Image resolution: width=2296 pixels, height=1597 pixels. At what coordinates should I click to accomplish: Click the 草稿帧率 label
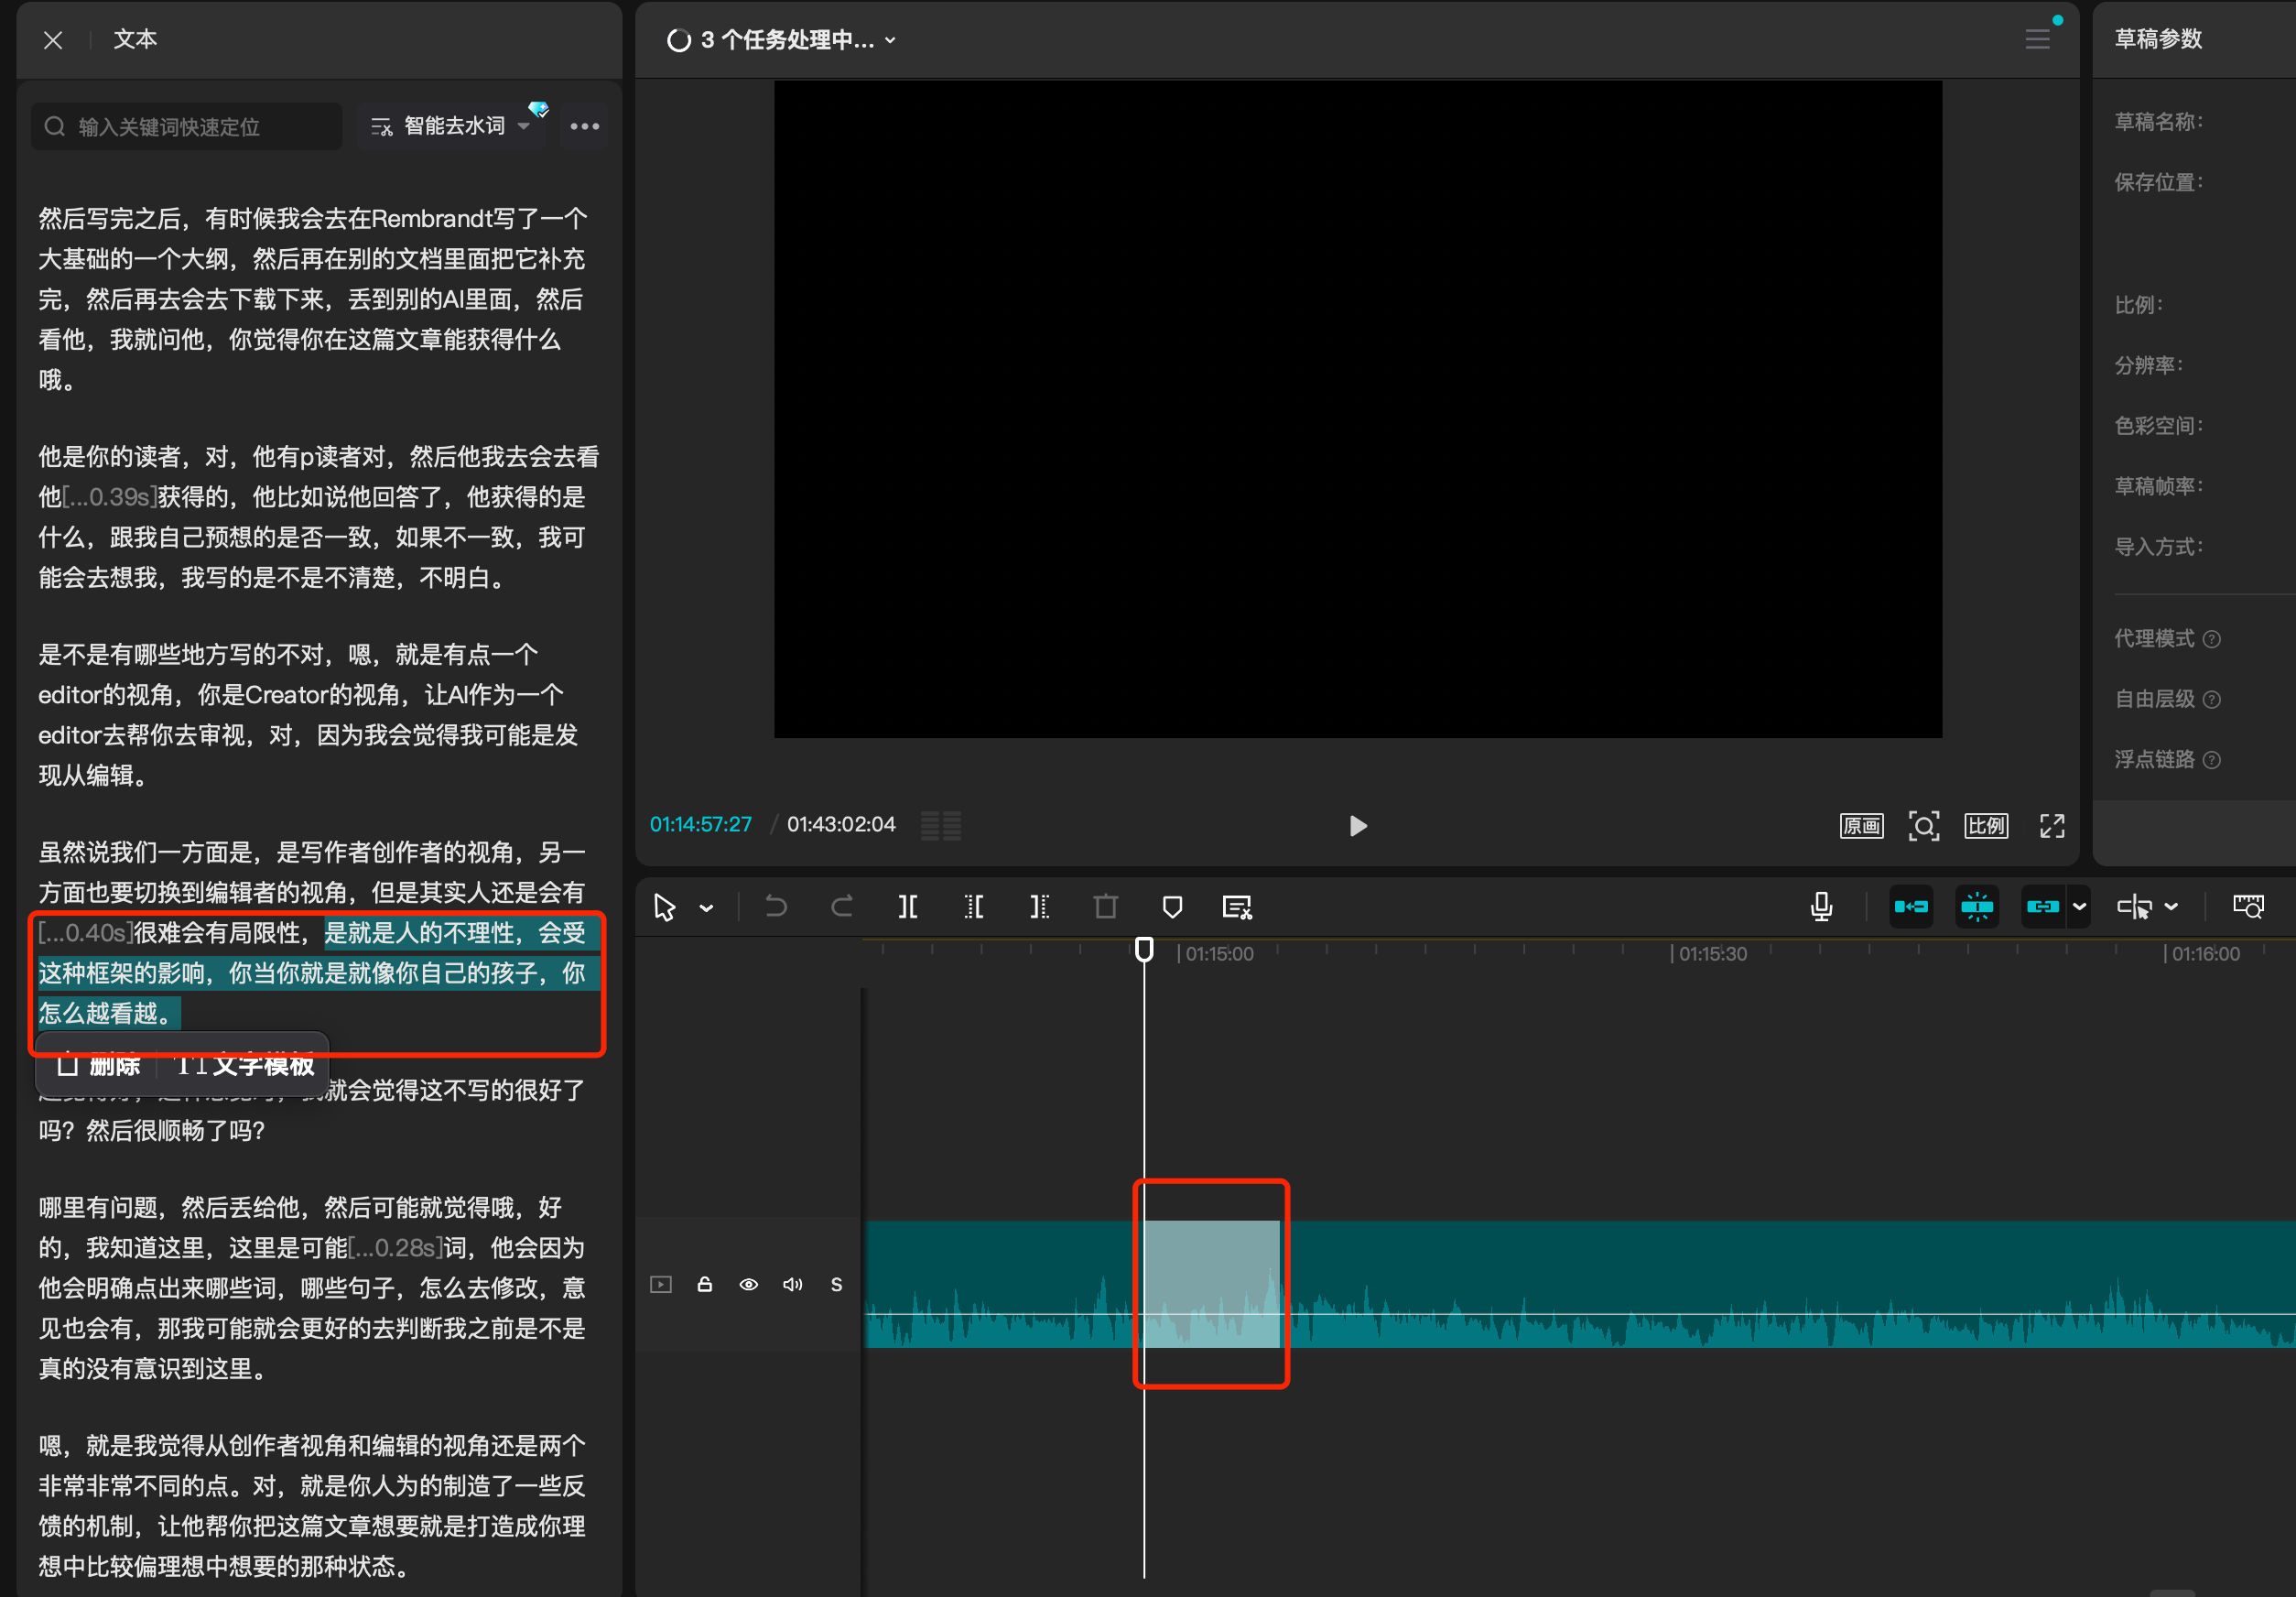pyautogui.click(x=2157, y=486)
